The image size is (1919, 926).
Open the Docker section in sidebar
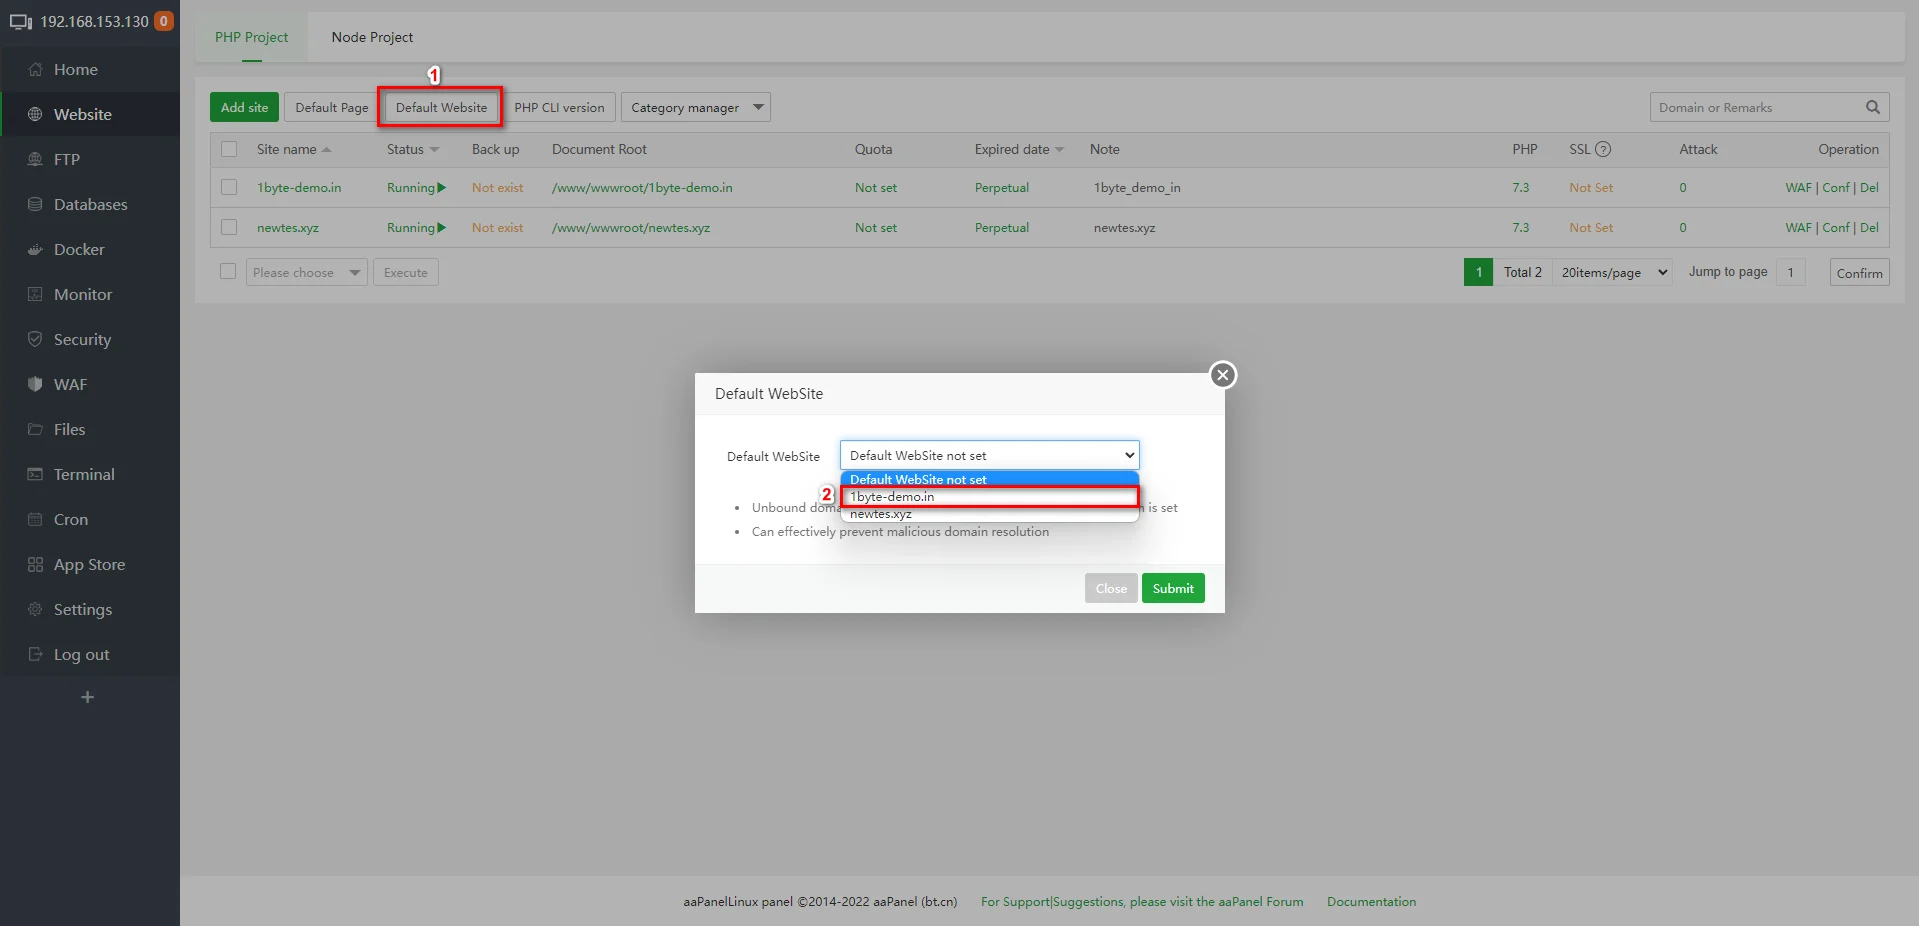click(79, 249)
